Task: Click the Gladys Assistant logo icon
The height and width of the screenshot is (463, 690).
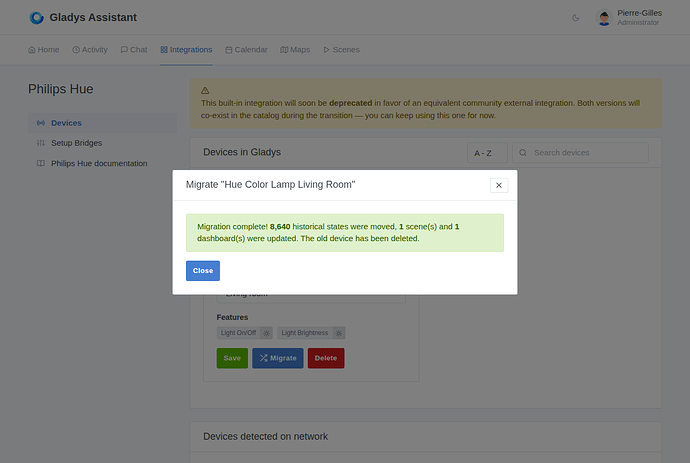Action: click(x=37, y=18)
